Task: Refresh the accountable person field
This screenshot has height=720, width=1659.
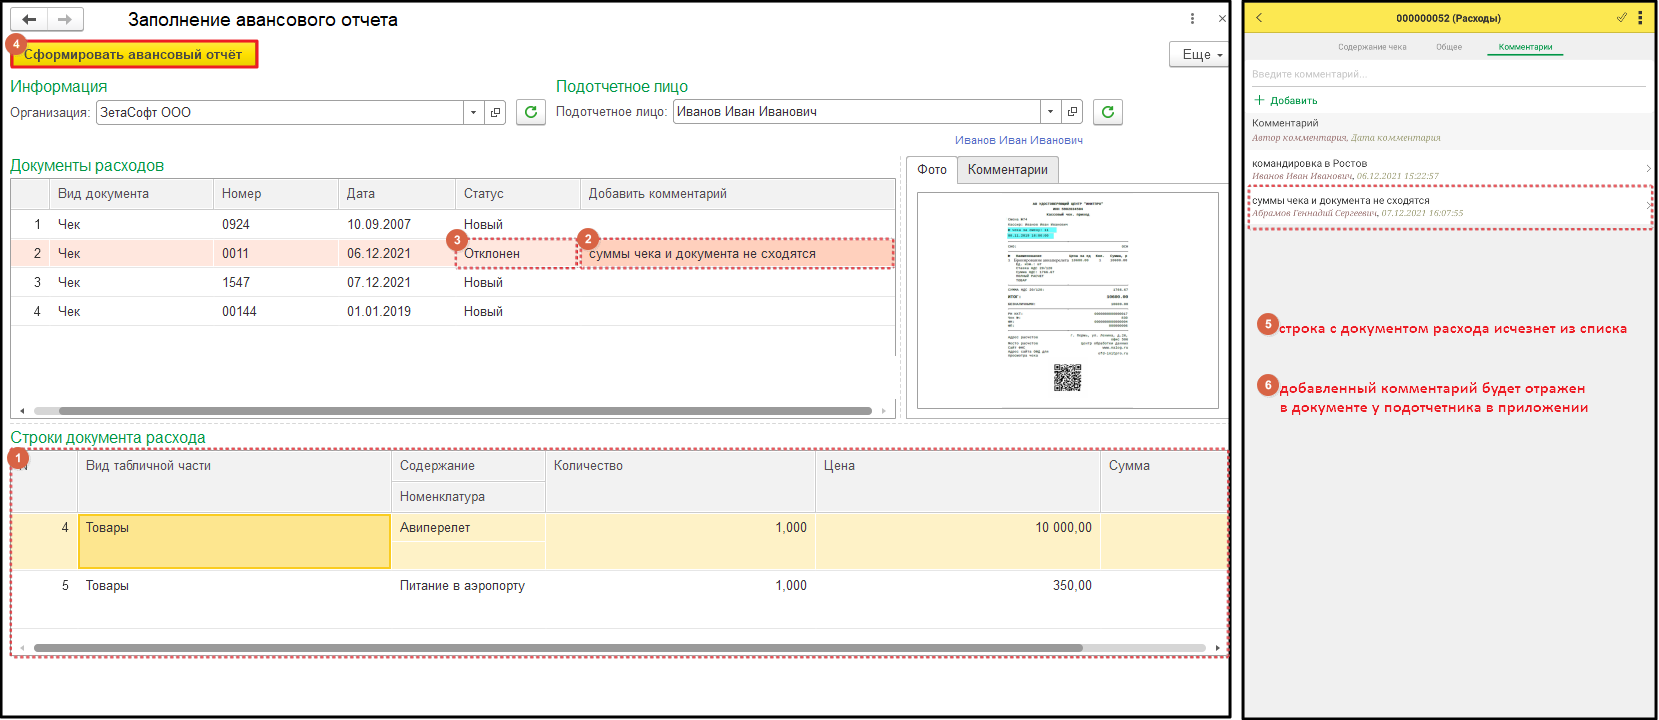Action: click(x=1108, y=112)
